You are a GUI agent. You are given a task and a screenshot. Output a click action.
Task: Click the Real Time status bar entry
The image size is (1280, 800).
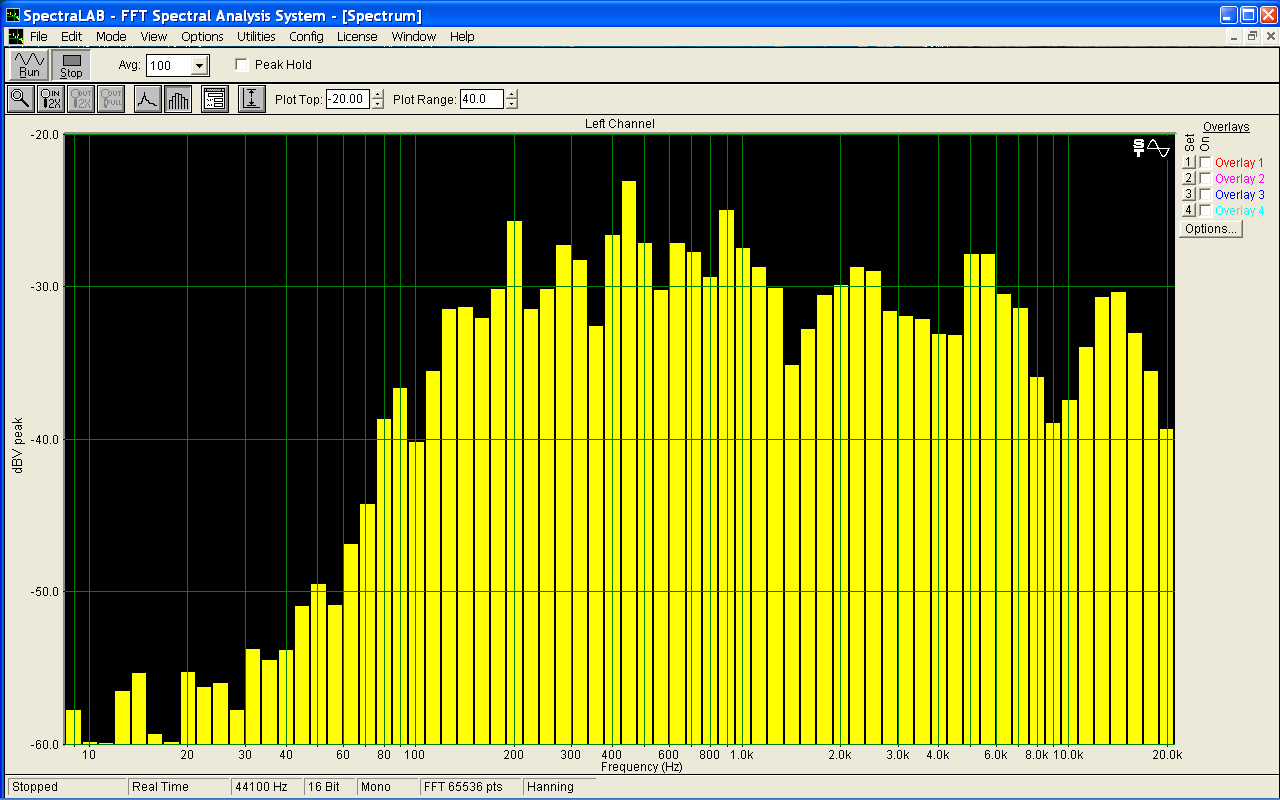[178, 787]
